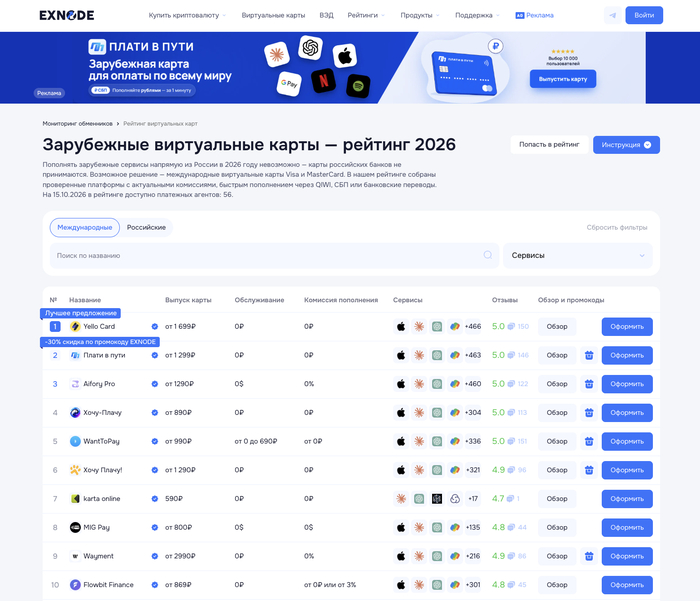Click verified badge next to MIG Pay

pos(154,527)
